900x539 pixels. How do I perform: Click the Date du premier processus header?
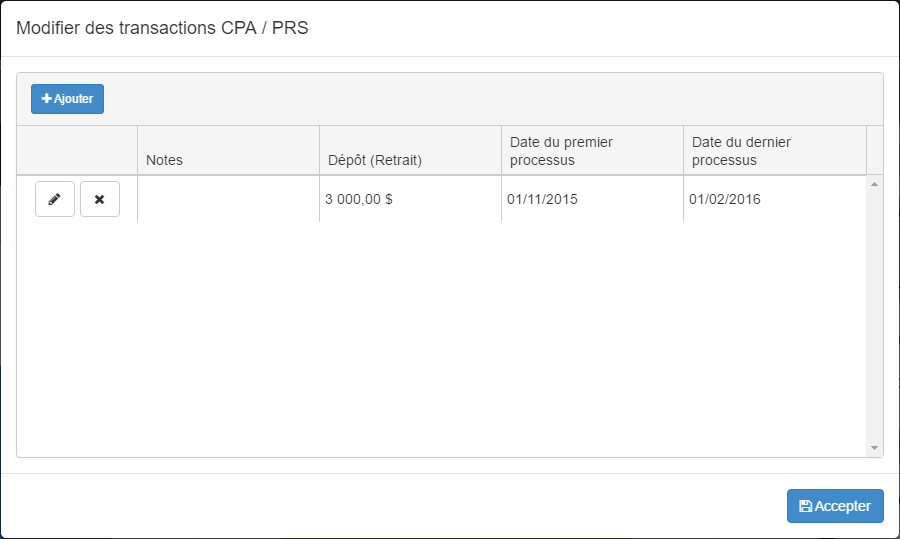coord(561,151)
